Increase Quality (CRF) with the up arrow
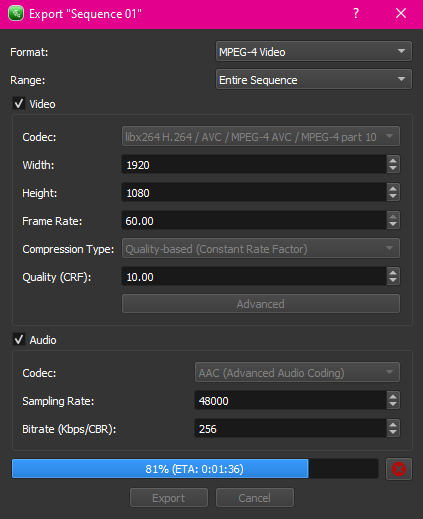 point(393,272)
